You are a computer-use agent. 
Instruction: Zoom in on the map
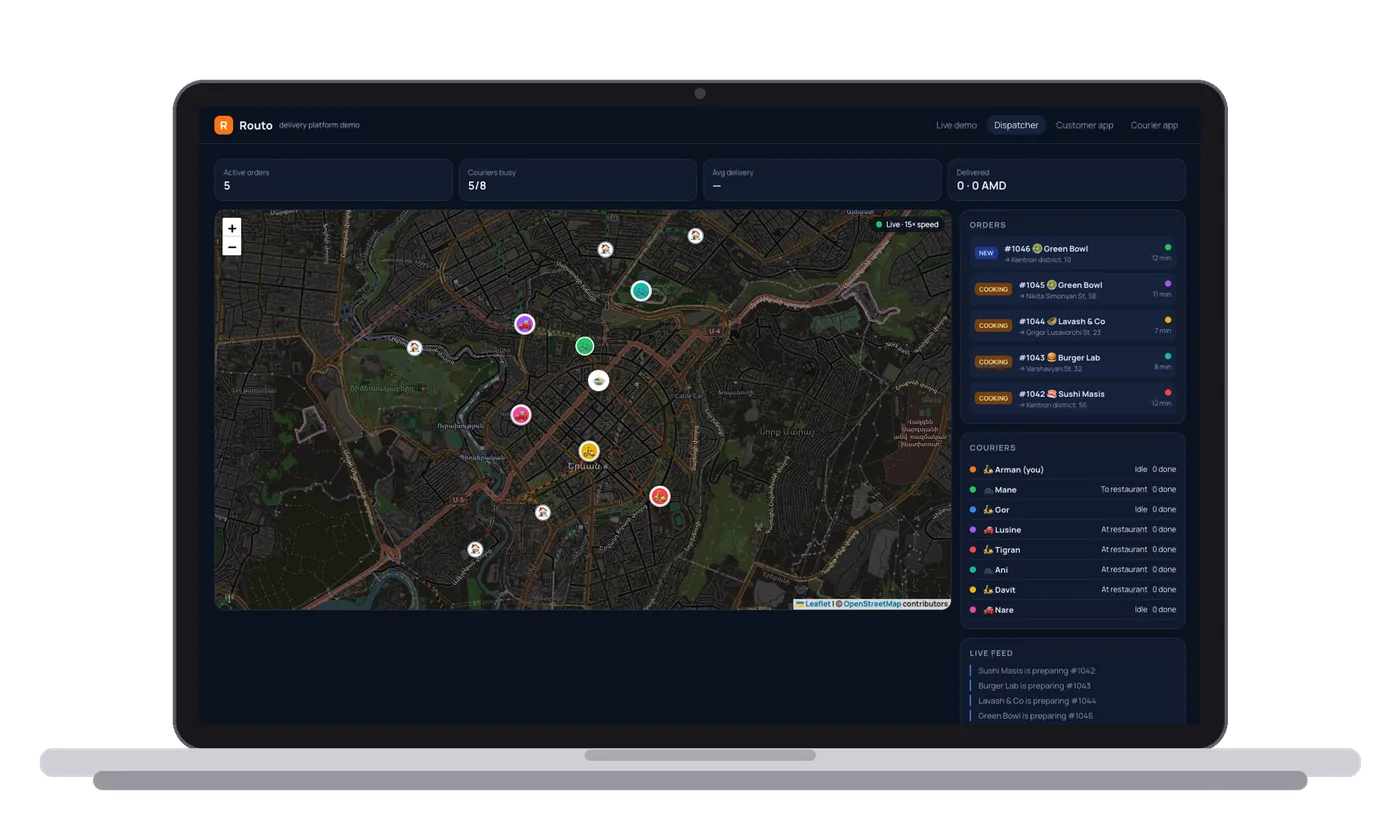(x=232, y=228)
